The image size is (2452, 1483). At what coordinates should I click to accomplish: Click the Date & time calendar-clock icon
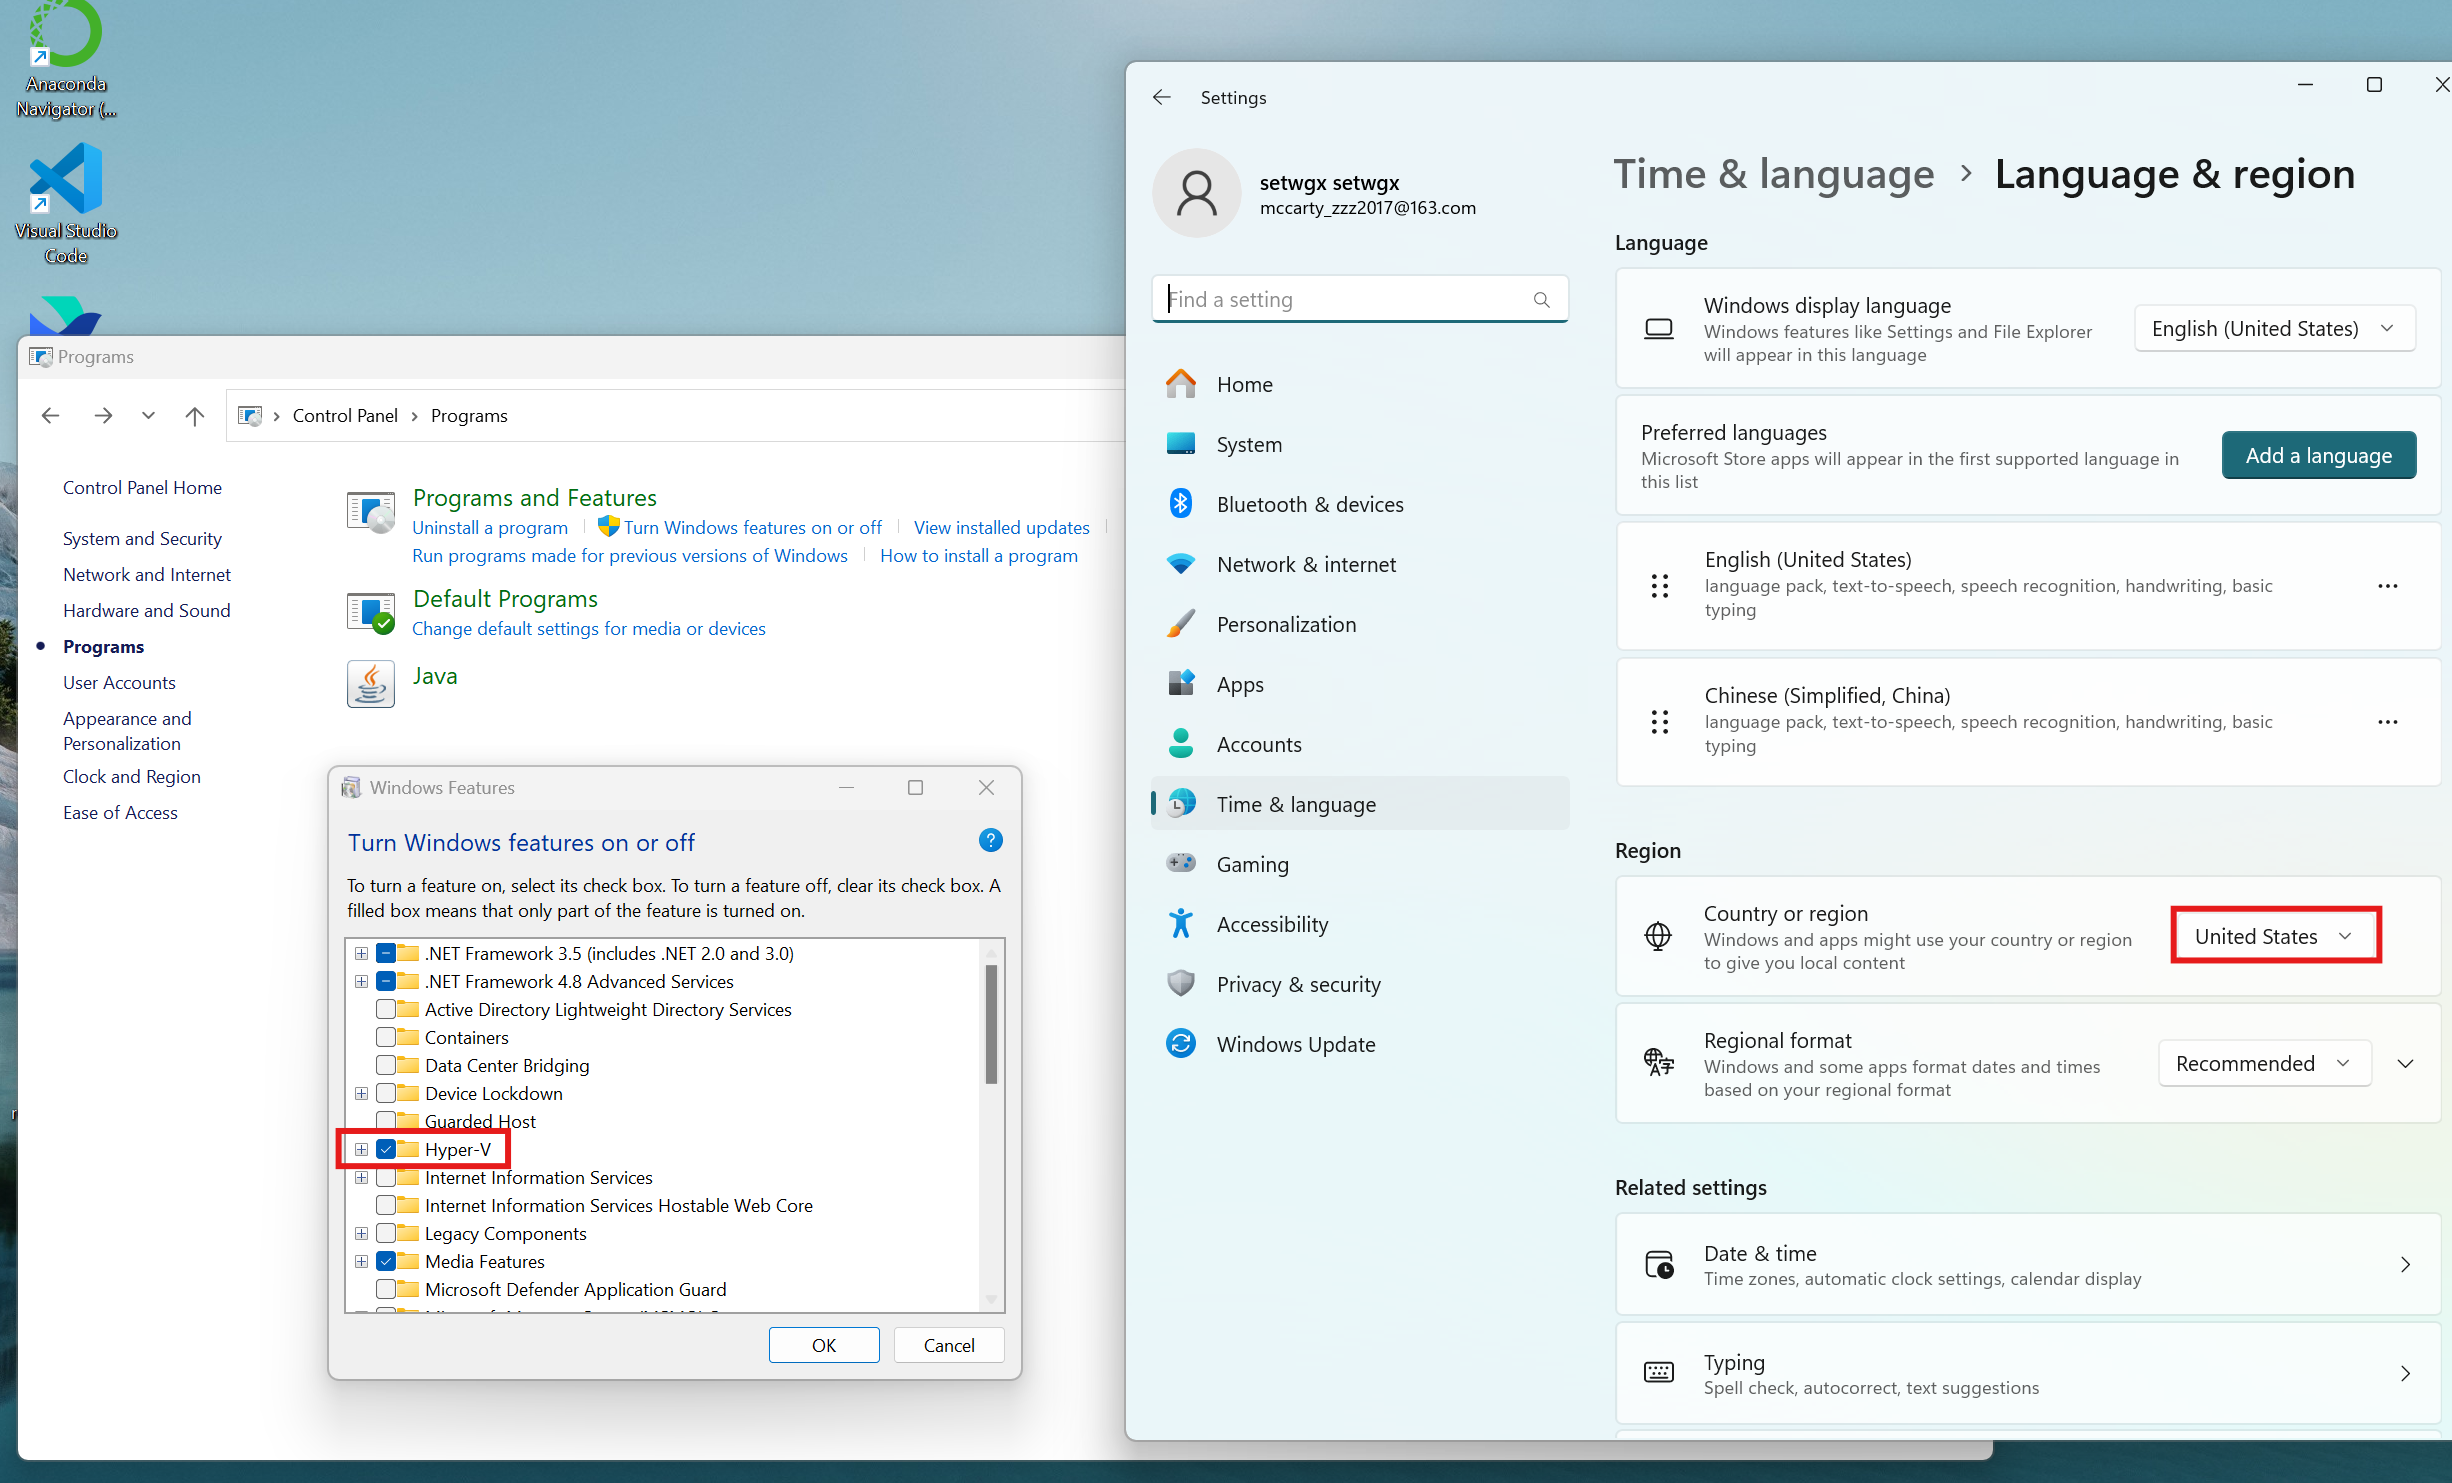click(1659, 1265)
